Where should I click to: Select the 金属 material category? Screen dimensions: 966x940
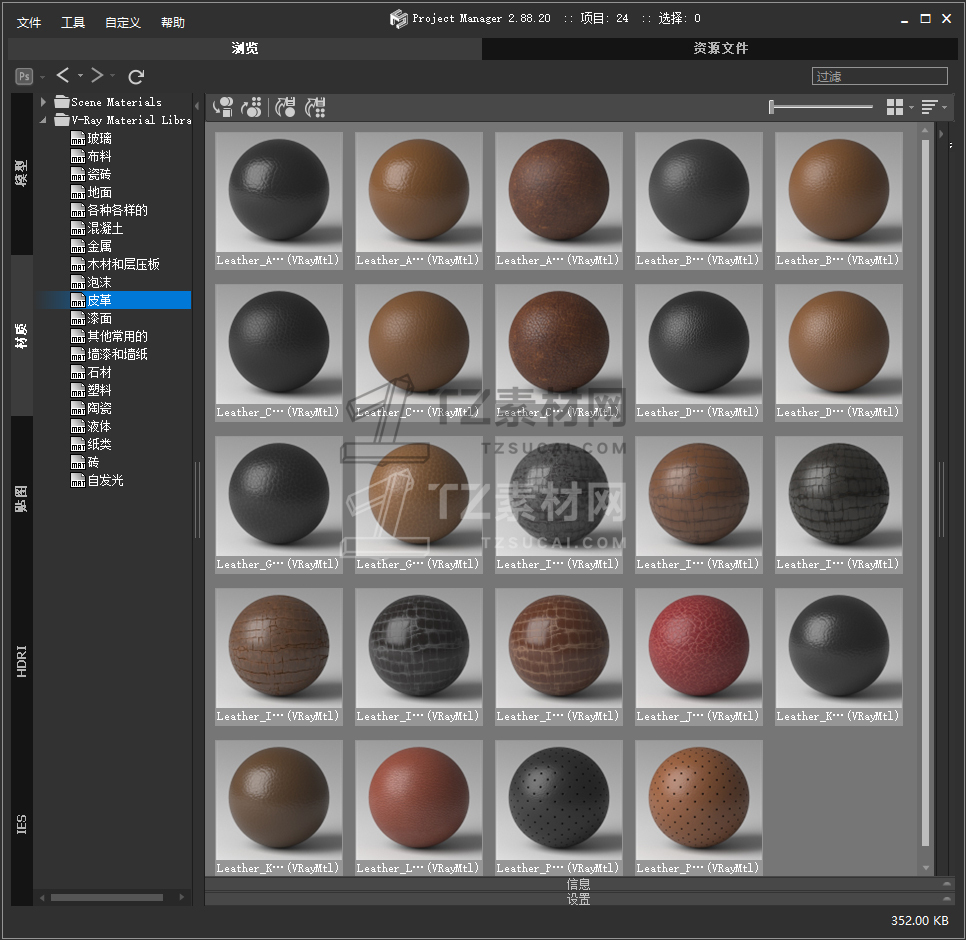coord(99,246)
